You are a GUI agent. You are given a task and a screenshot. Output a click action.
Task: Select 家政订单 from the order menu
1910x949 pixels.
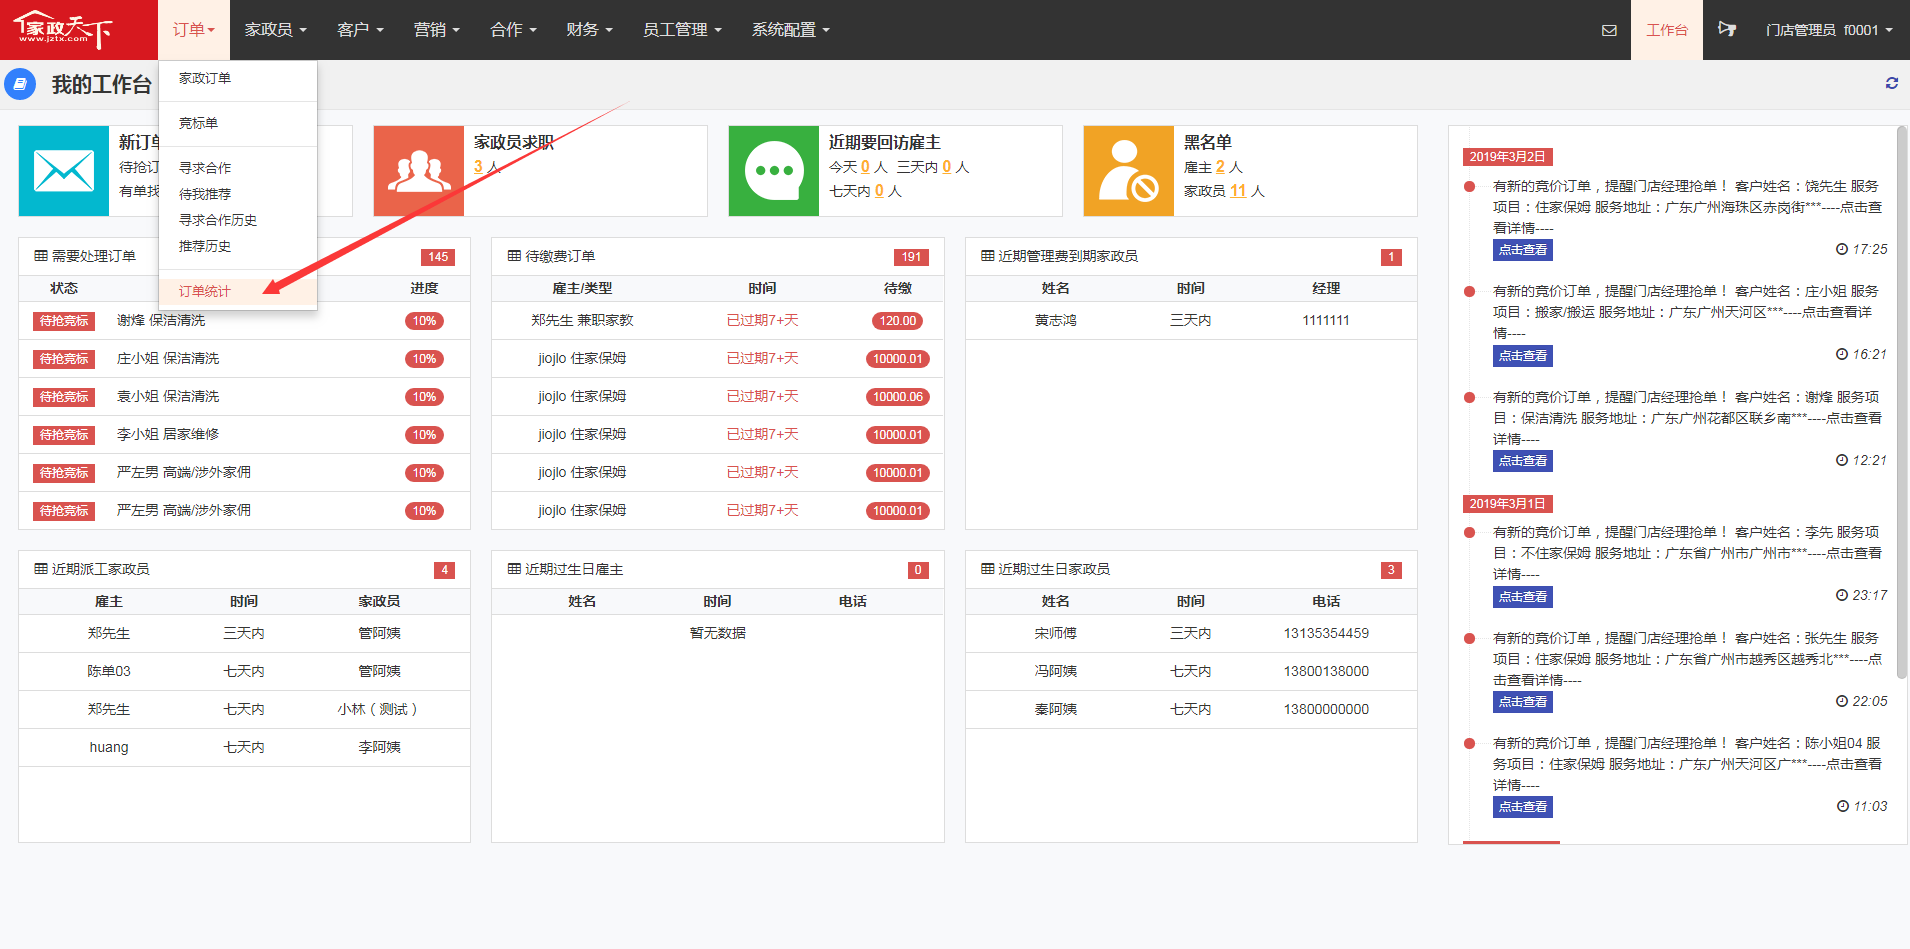[x=238, y=78]
